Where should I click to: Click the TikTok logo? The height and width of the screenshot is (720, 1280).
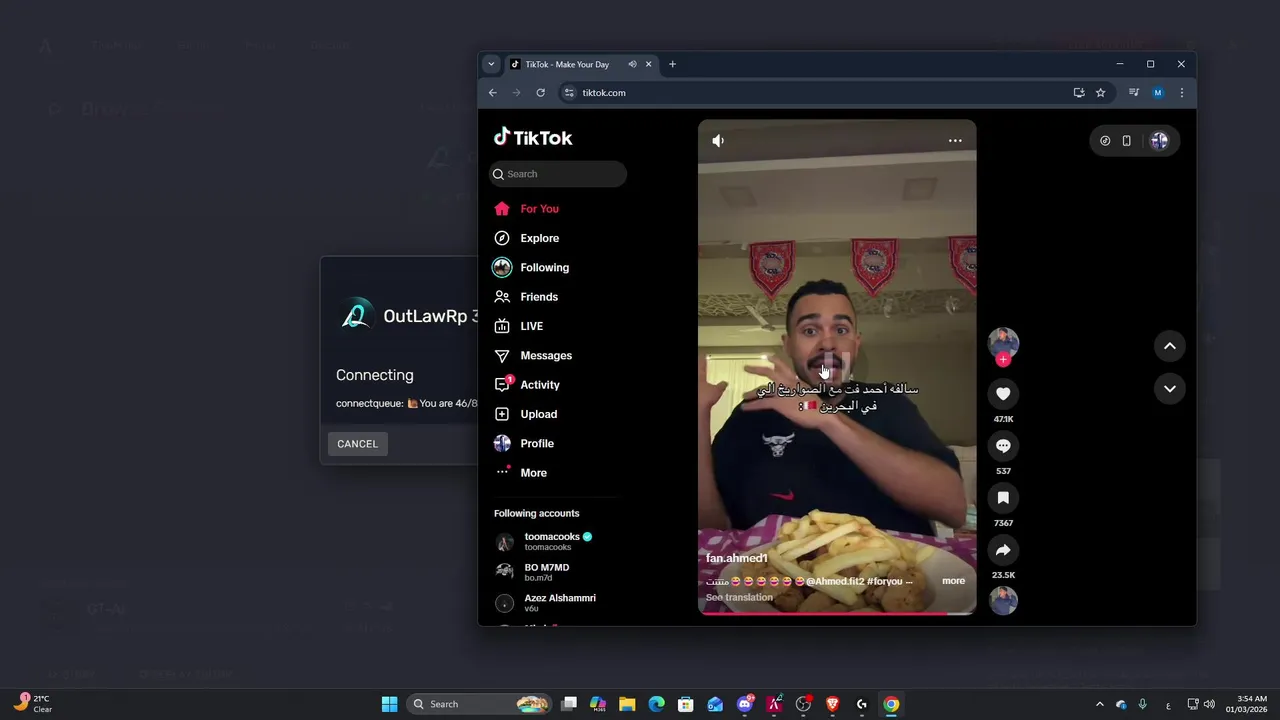click(x=533, y=138)
